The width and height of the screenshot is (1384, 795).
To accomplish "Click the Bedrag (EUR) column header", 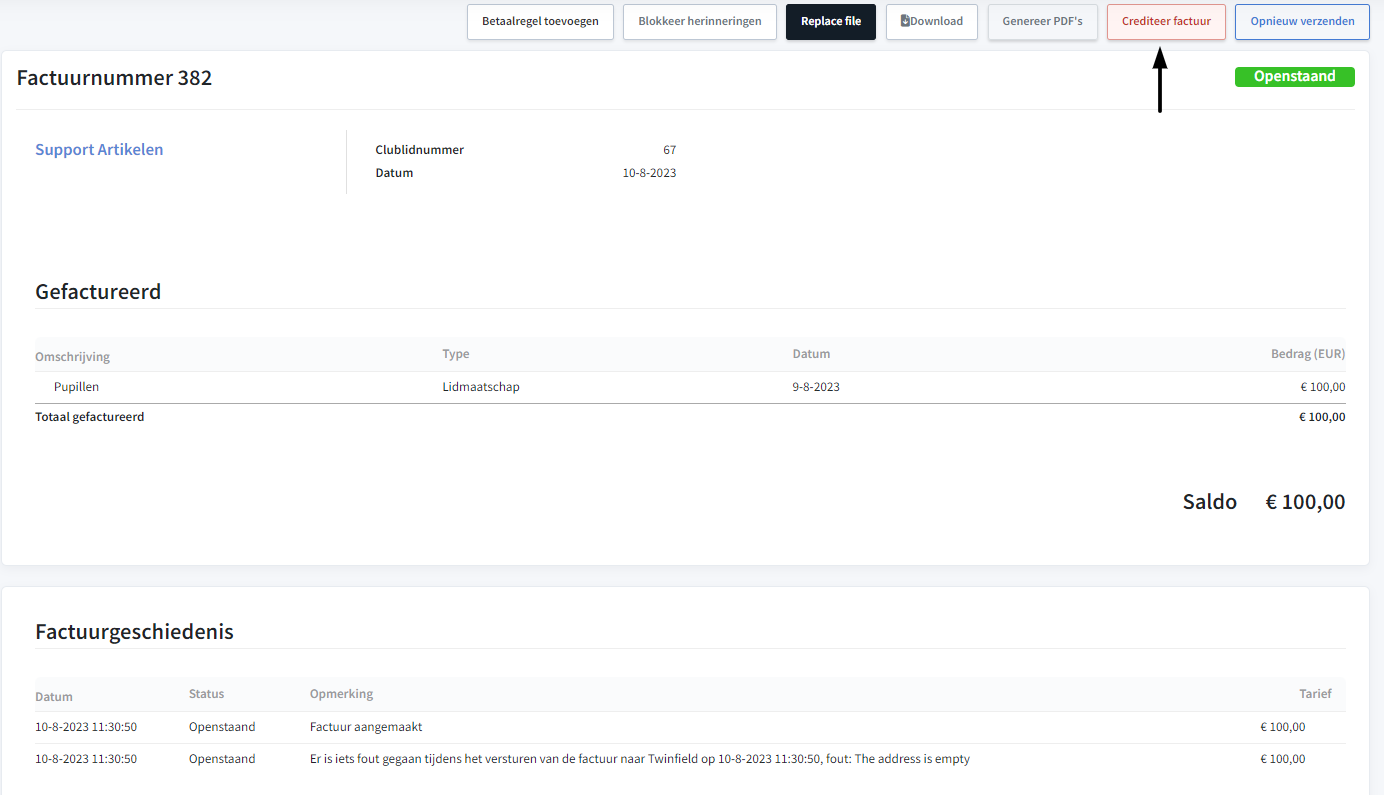I will point(1308,354).
